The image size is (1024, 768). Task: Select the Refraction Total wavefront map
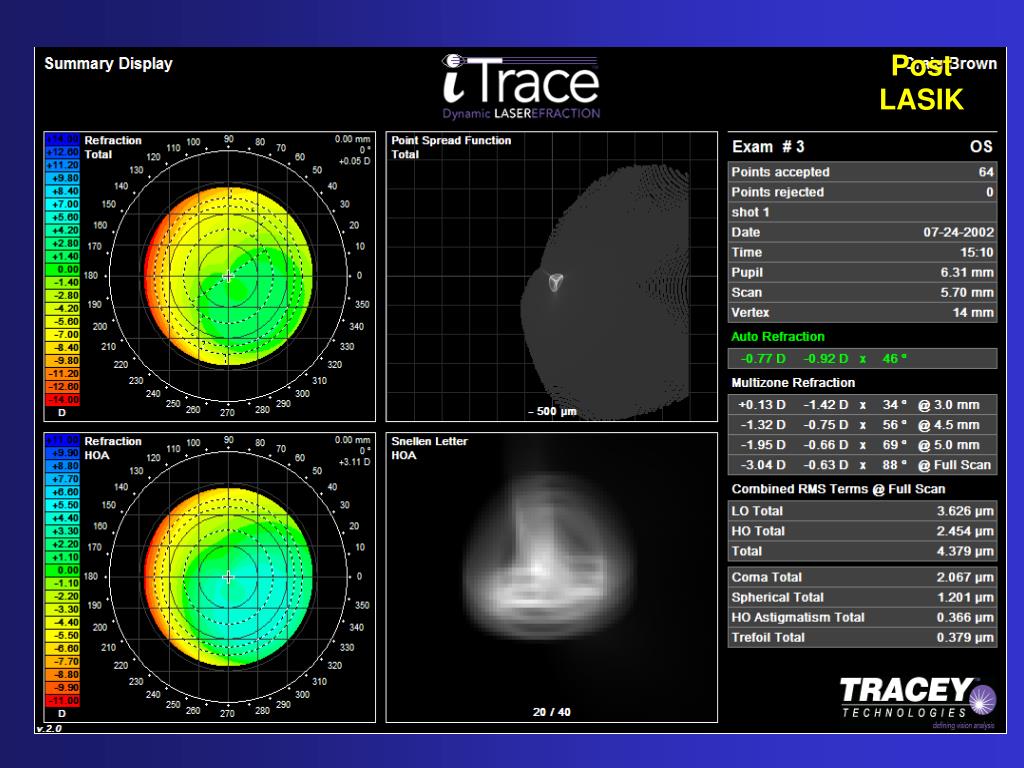[x=228, y=276]
